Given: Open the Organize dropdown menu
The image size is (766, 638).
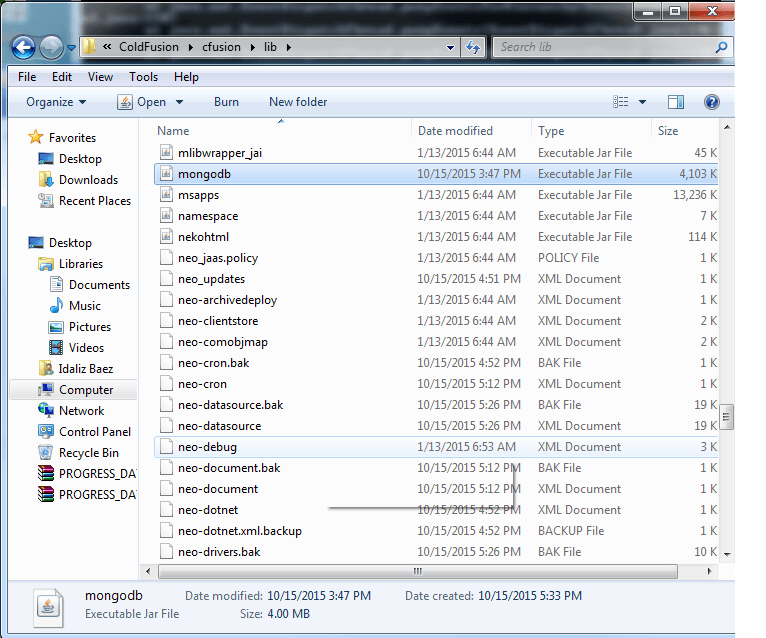Looking at the screenshot, I should (x=56, y=102).
